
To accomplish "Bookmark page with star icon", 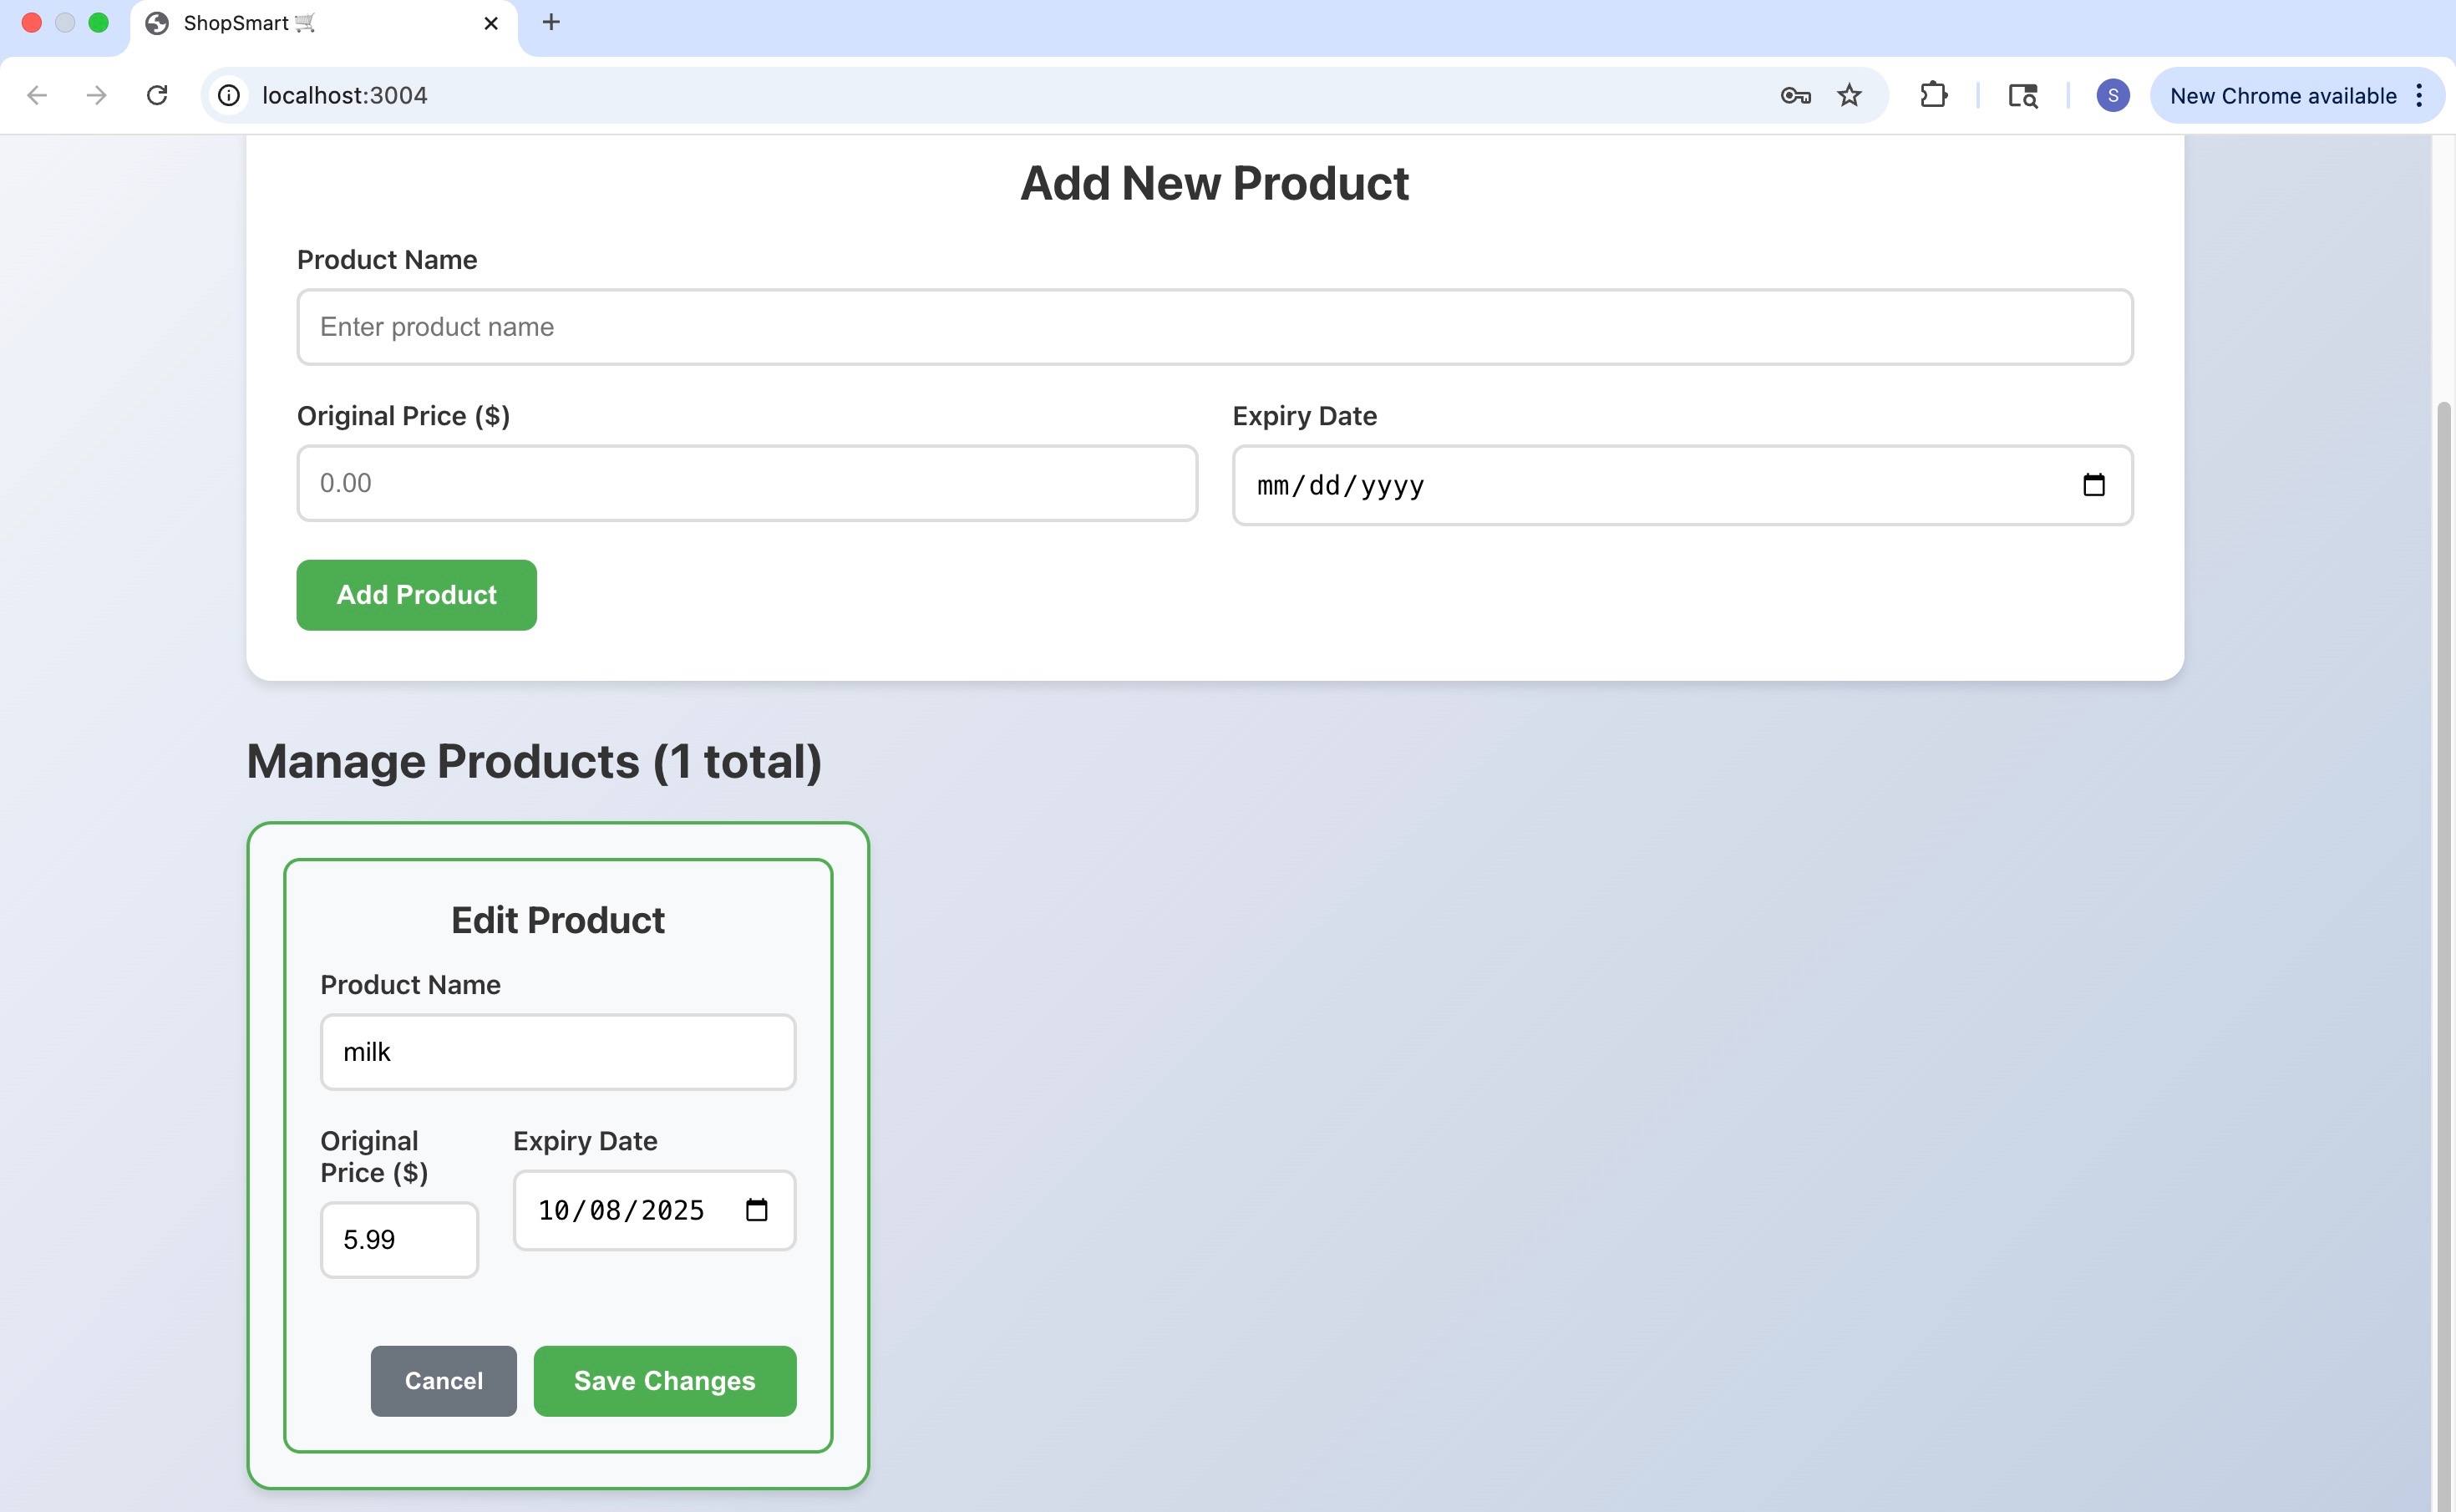I will tap(1849, 95).
